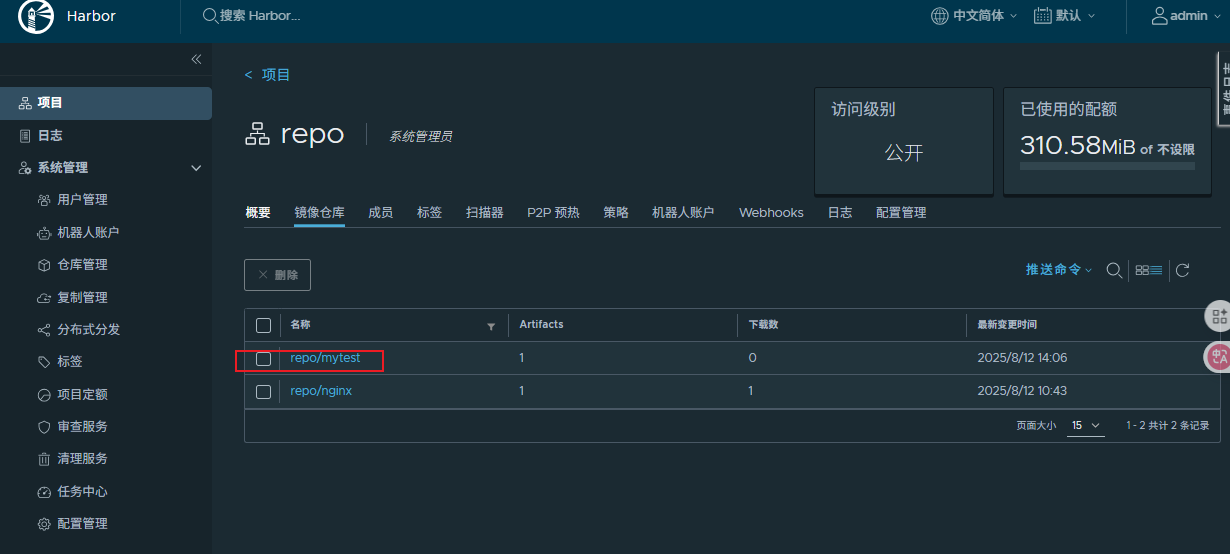Filter the 名称 column
1230x554 pixels.
[x=491, y=326]
